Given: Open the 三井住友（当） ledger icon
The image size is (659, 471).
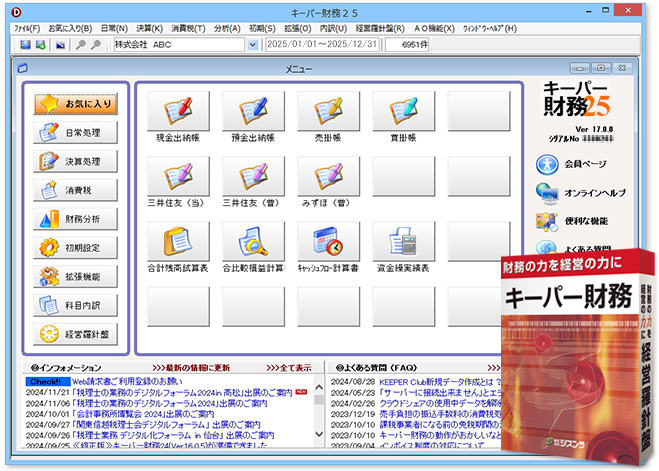Looking at the screenshot, I should (178, 176).
